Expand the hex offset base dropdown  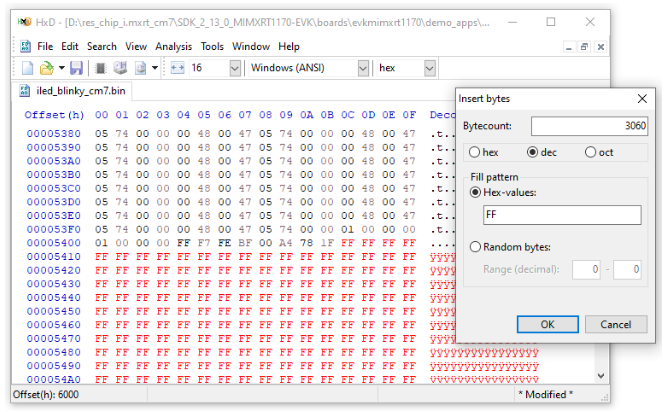pyautogui.click(x=430, y=68)
